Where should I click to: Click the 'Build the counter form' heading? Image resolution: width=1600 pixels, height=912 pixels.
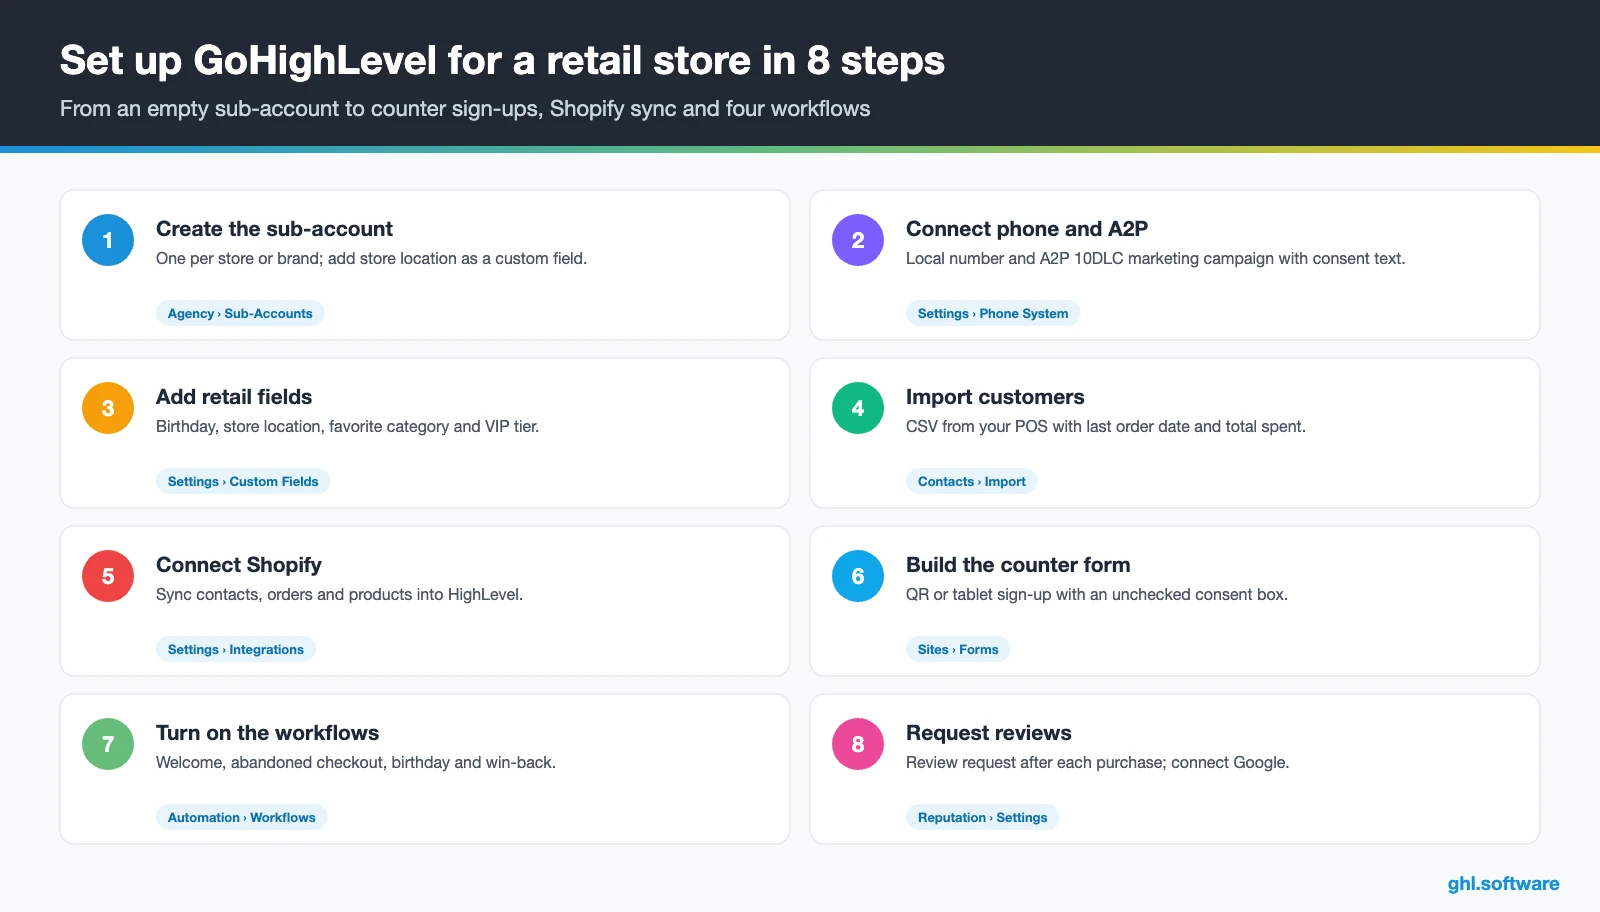[1018, 565]
